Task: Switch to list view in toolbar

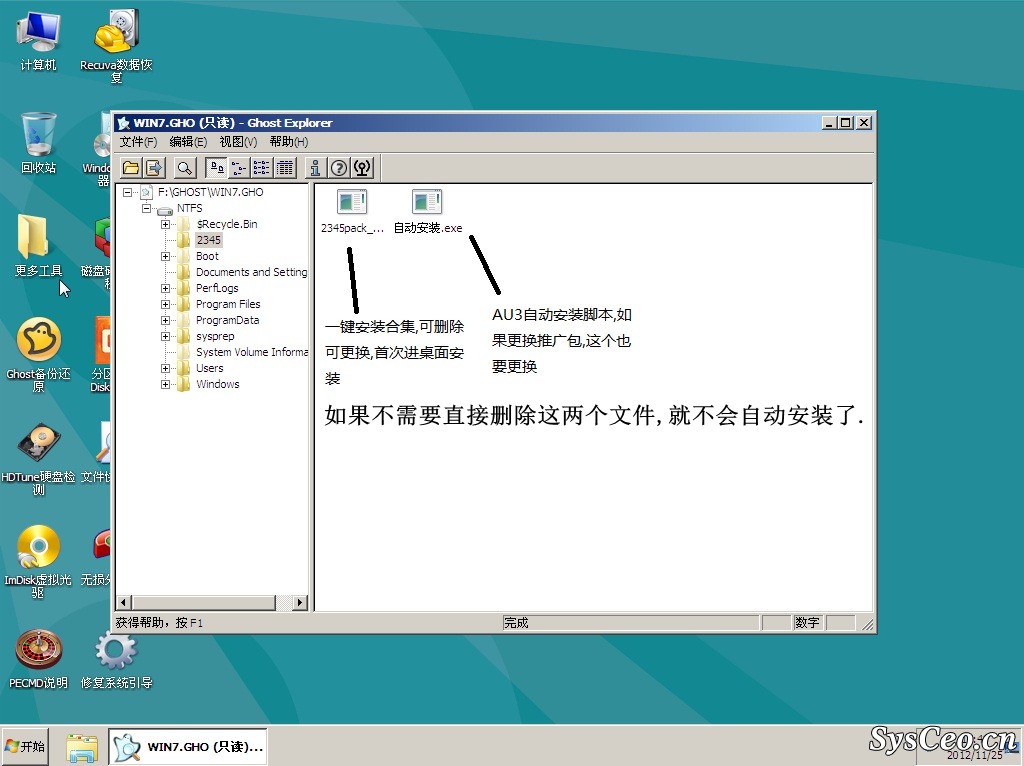Action: click(262, 168)
